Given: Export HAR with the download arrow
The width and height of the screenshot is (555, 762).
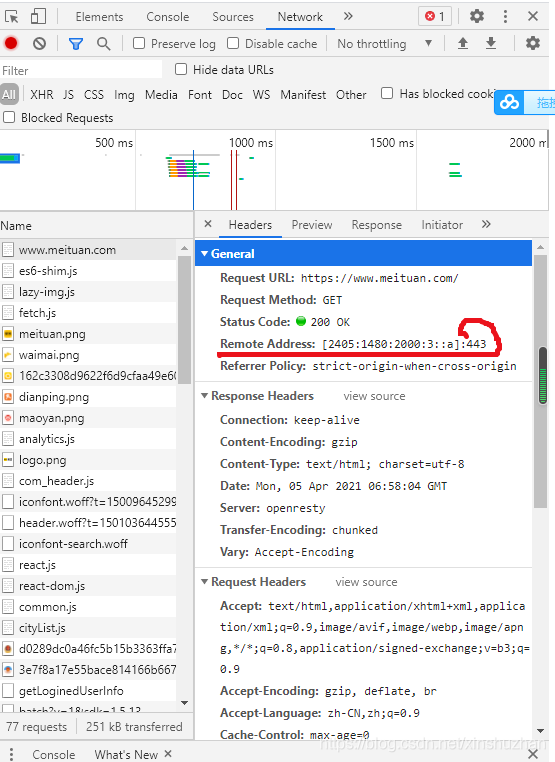Looking at the screenshot, I should pyautogui.click(x=491, y=43).
